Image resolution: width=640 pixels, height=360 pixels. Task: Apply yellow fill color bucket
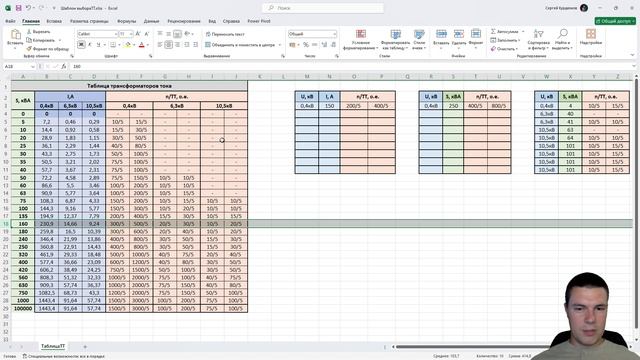[128, 45]
